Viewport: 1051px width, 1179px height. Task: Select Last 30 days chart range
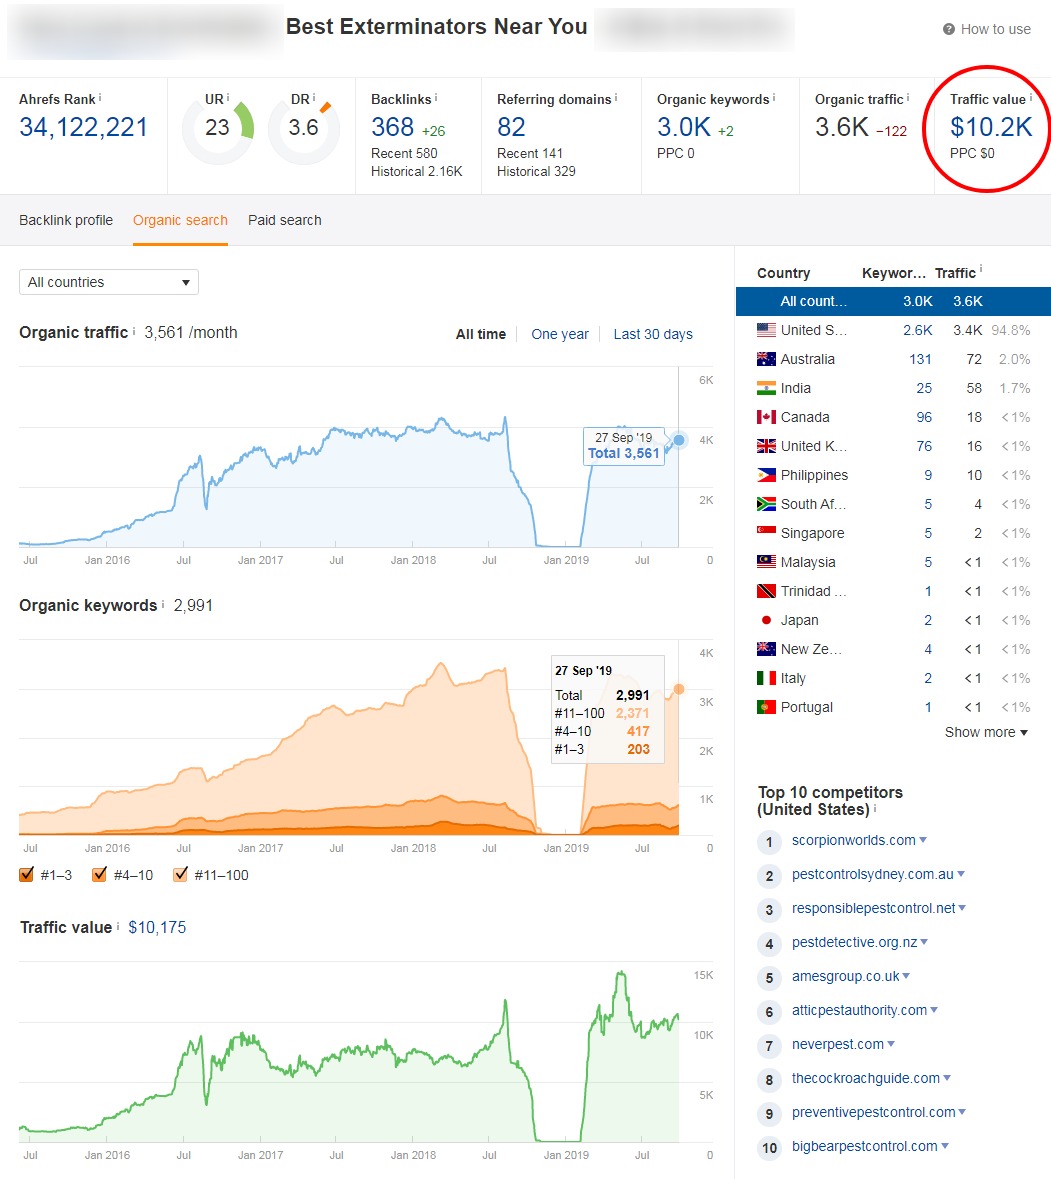tap(653, 334)
